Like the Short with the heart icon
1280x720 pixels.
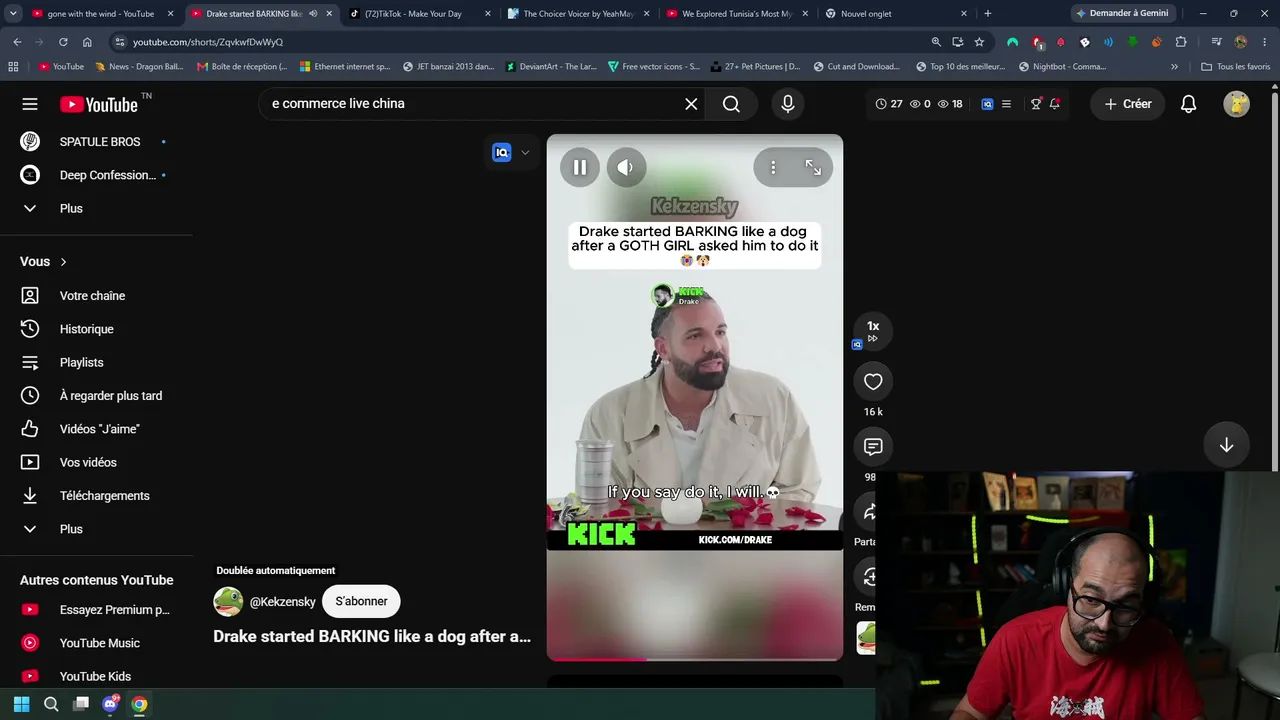(x=873, y=381)
